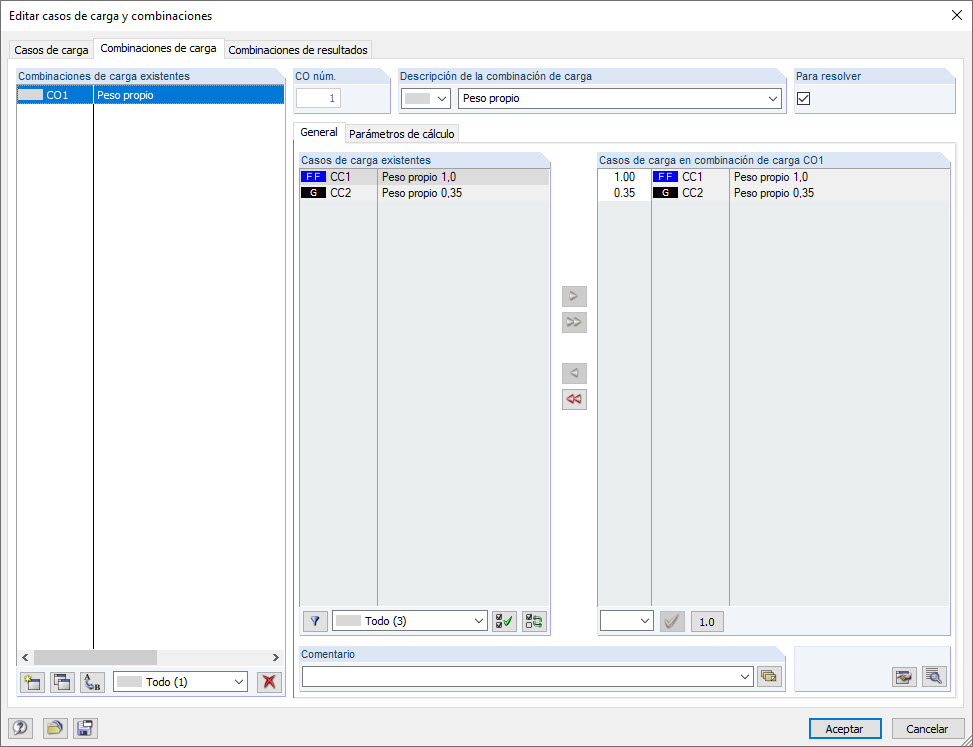This screenshot has width=973, height=747.
Task: Remove all cases using double left arrow
Action: click(573, 399)
